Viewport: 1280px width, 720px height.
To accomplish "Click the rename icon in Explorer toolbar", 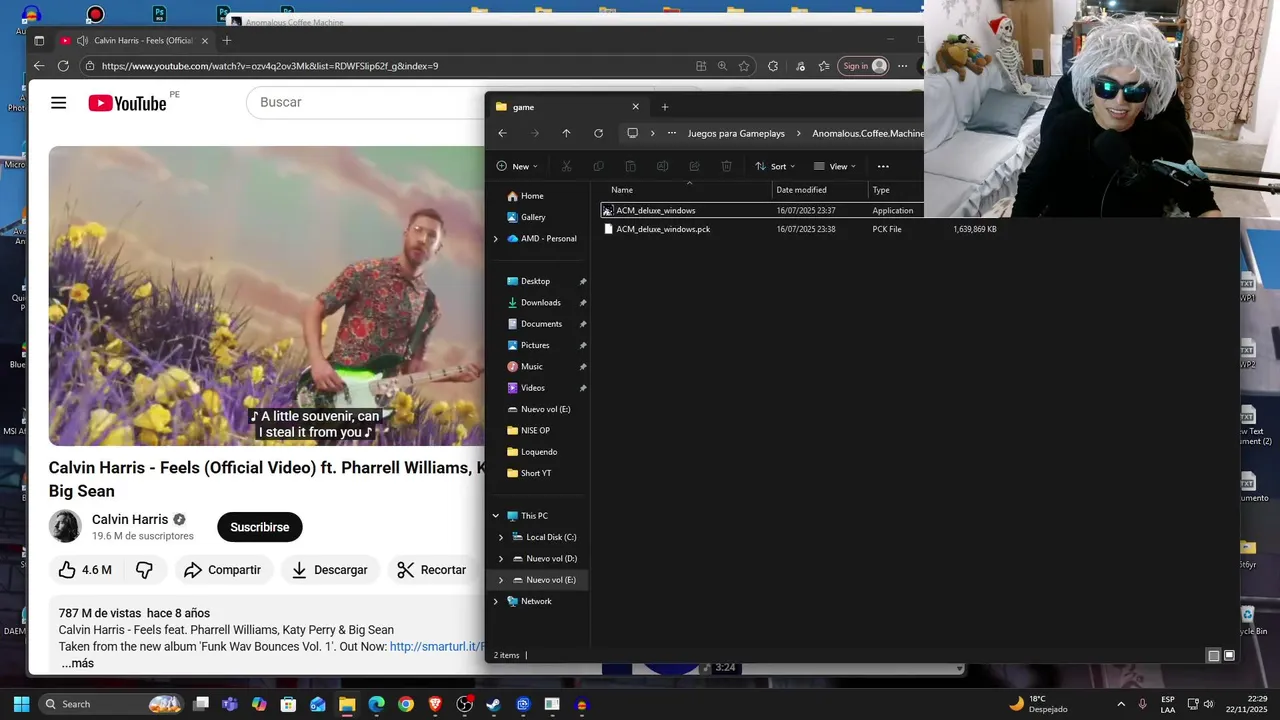I will pos(662,166).
